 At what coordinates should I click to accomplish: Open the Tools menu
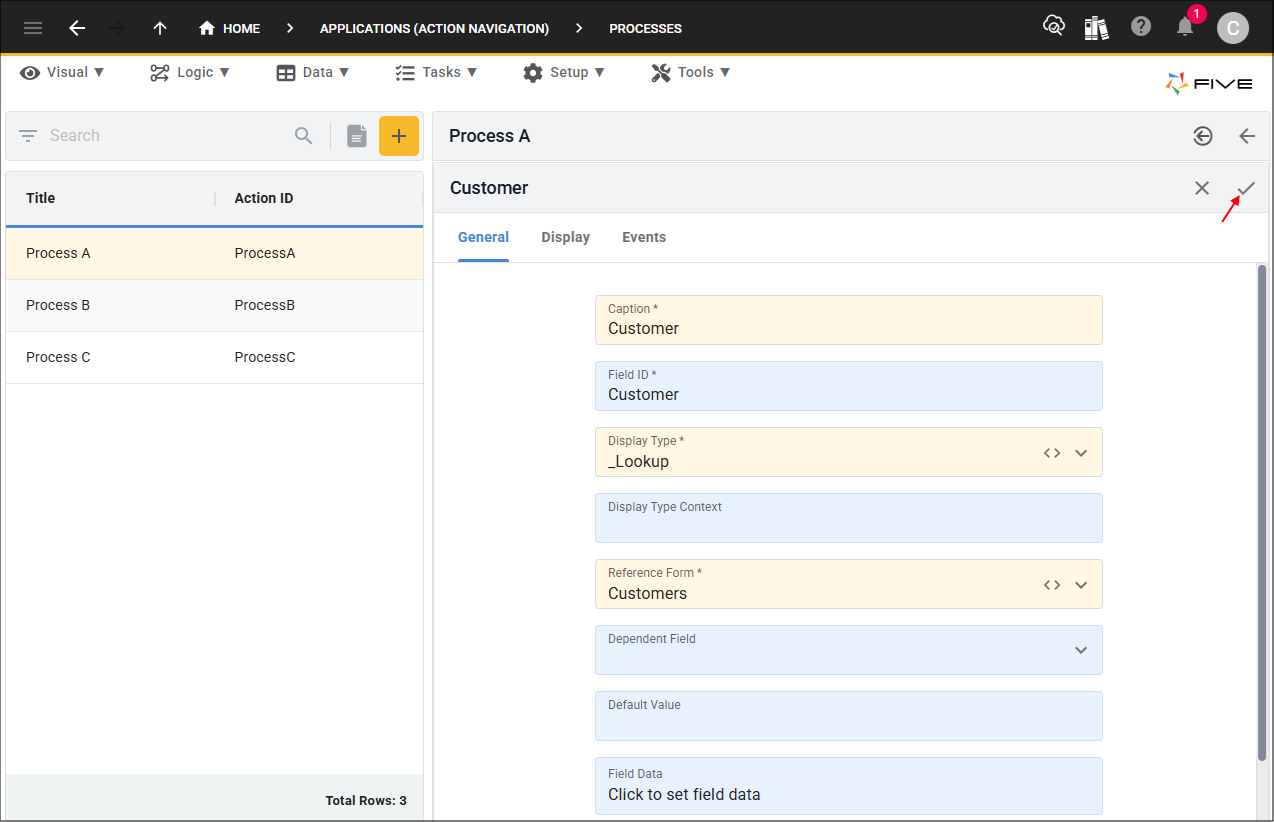(691, 72)
